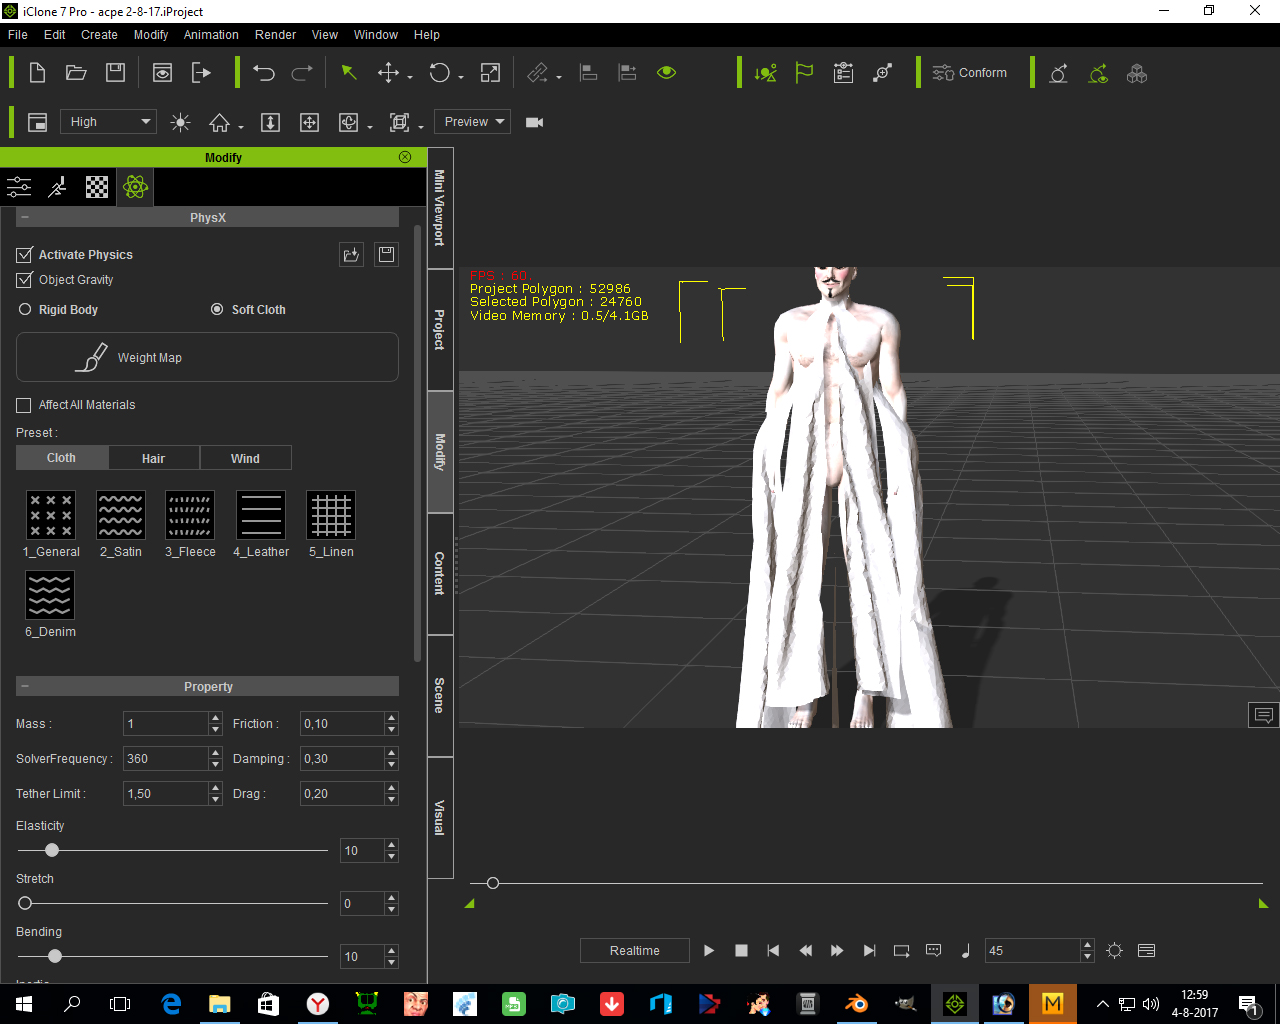Stop the animation playback

coord(741,951)
